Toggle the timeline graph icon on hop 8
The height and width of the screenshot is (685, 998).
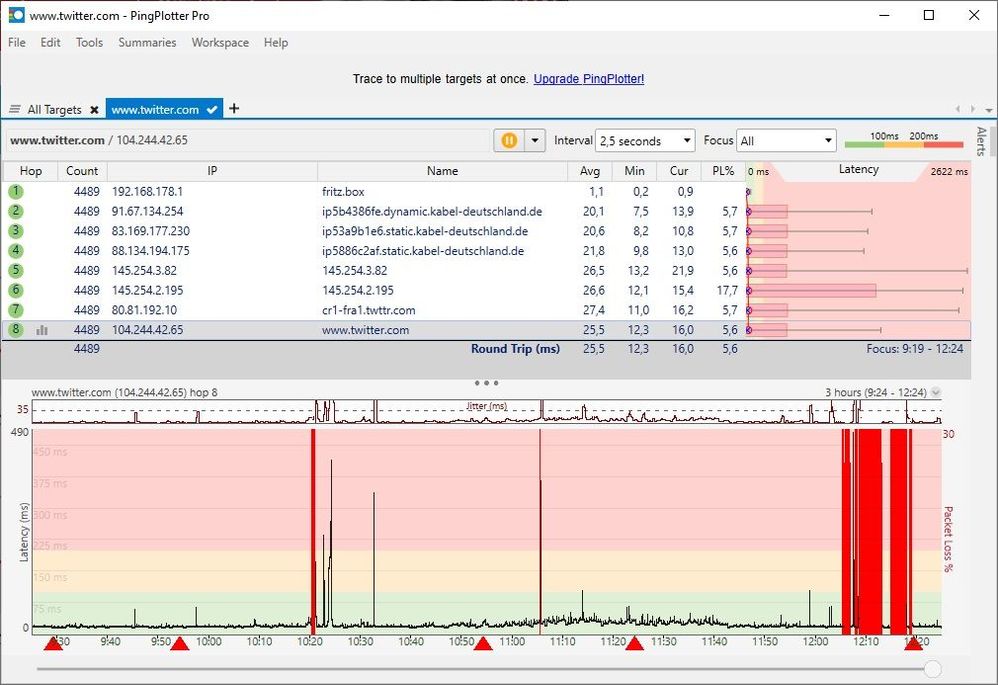pos(42,330)
